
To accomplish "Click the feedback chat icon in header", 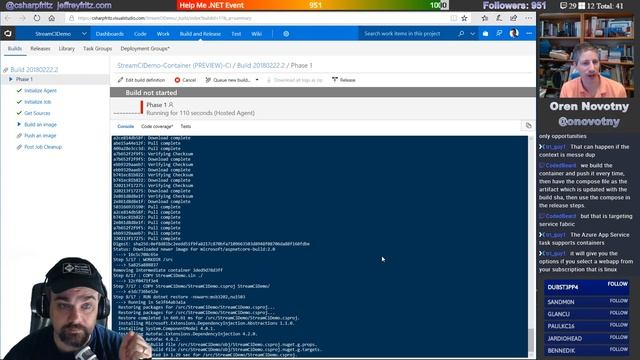I will tap(499, 34).
